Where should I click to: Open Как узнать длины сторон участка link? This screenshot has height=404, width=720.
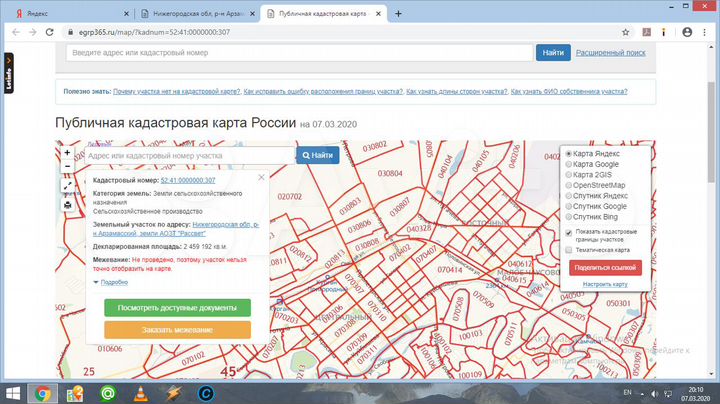click(x=457, y=92)
